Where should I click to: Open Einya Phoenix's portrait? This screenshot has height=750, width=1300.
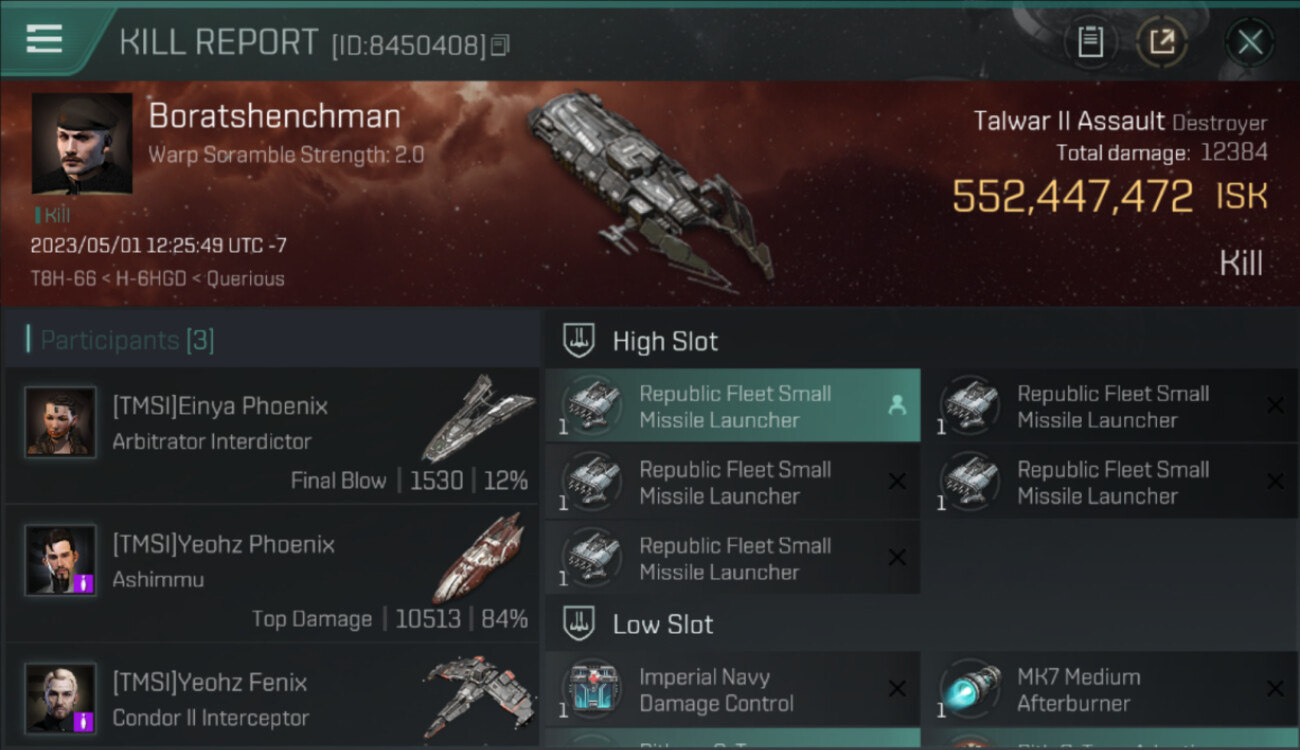(x=60, y=422)
